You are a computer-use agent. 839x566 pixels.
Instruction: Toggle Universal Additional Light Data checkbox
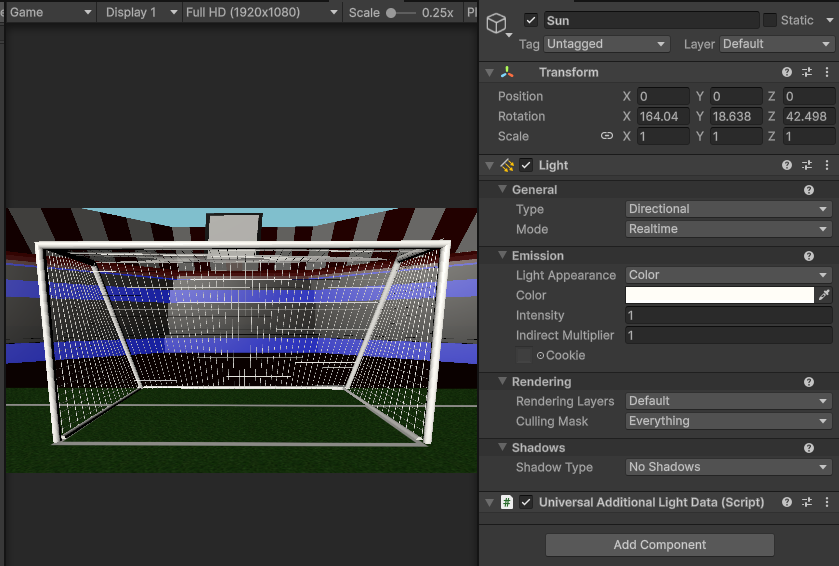526,502
